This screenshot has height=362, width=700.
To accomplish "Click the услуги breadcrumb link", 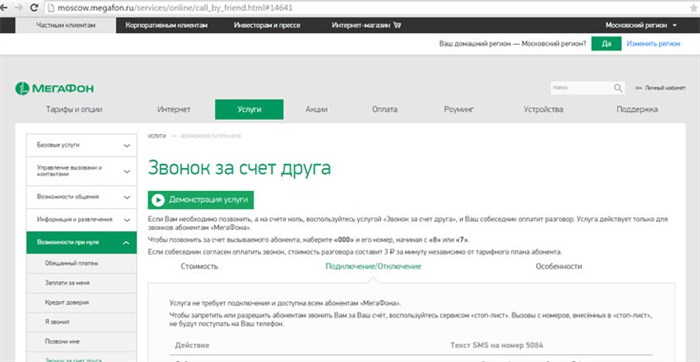I will tap(157, 136).
